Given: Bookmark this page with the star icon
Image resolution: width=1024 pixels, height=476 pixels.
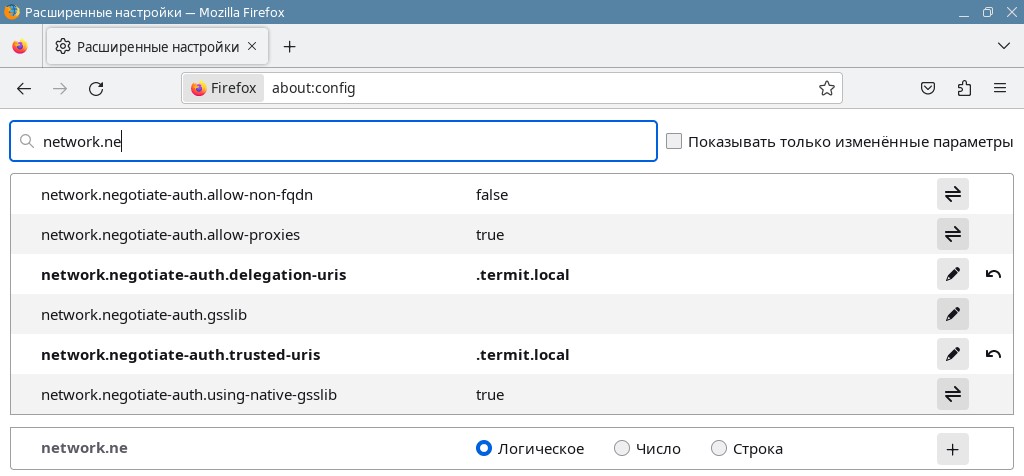Looking at the screenshot, I should pyautogui.click(x=827, y=88).
